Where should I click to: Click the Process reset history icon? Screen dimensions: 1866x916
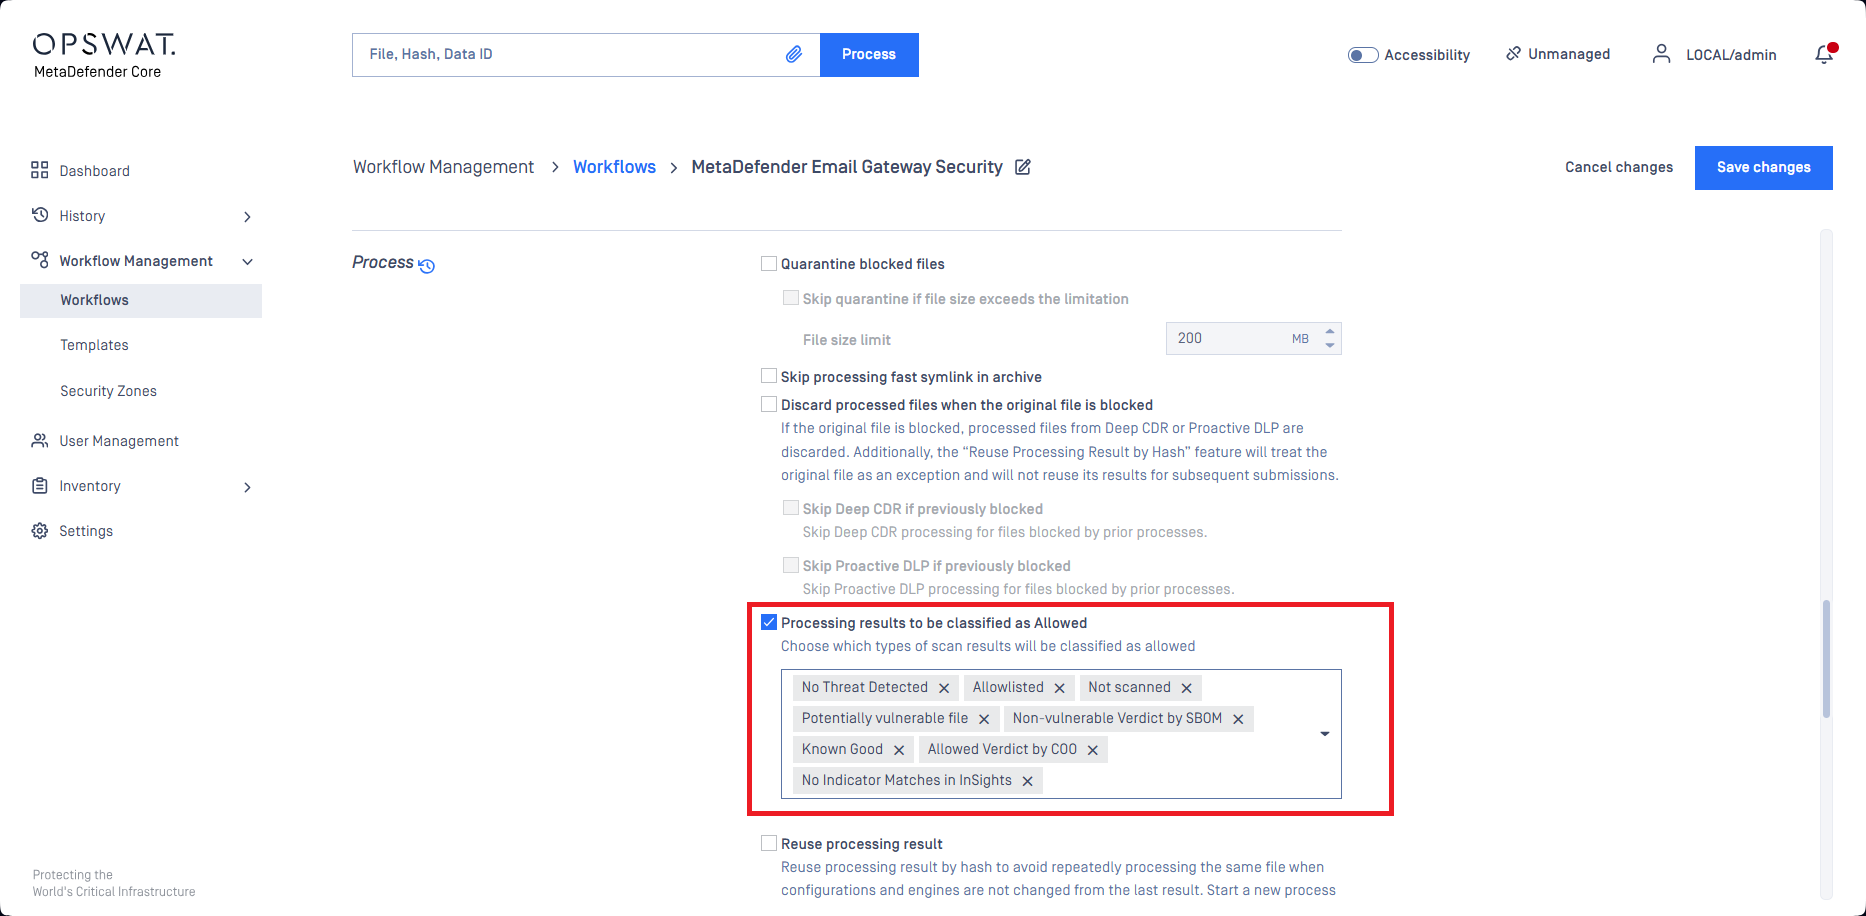[427, 265]
